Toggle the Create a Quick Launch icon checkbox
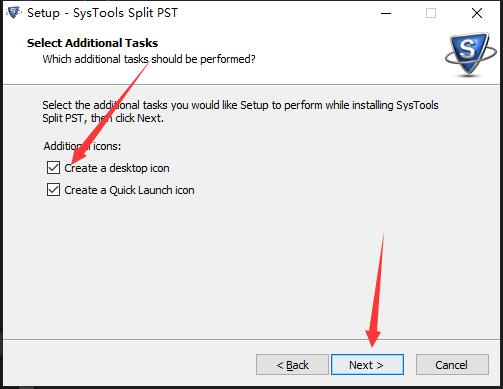503x389 pixels. pyautogui.click(x=53, y=190)
